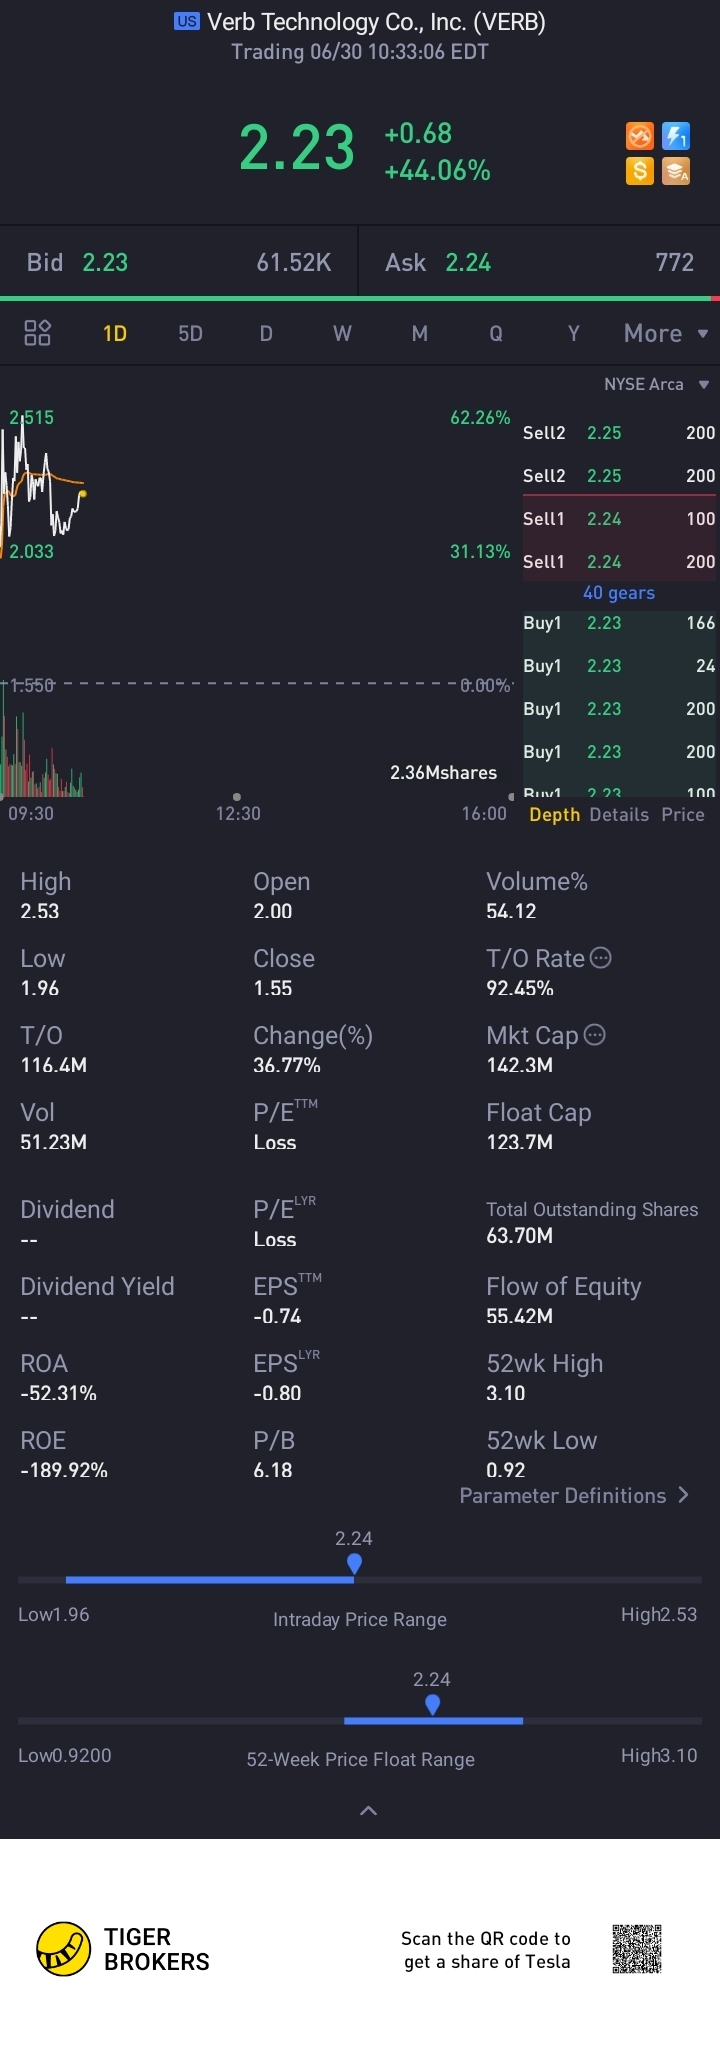The image size is (720, 2060).
Task: Tap the yellow dollar sign badge icon
Action: pyautogui.click(x=640, y=171)
